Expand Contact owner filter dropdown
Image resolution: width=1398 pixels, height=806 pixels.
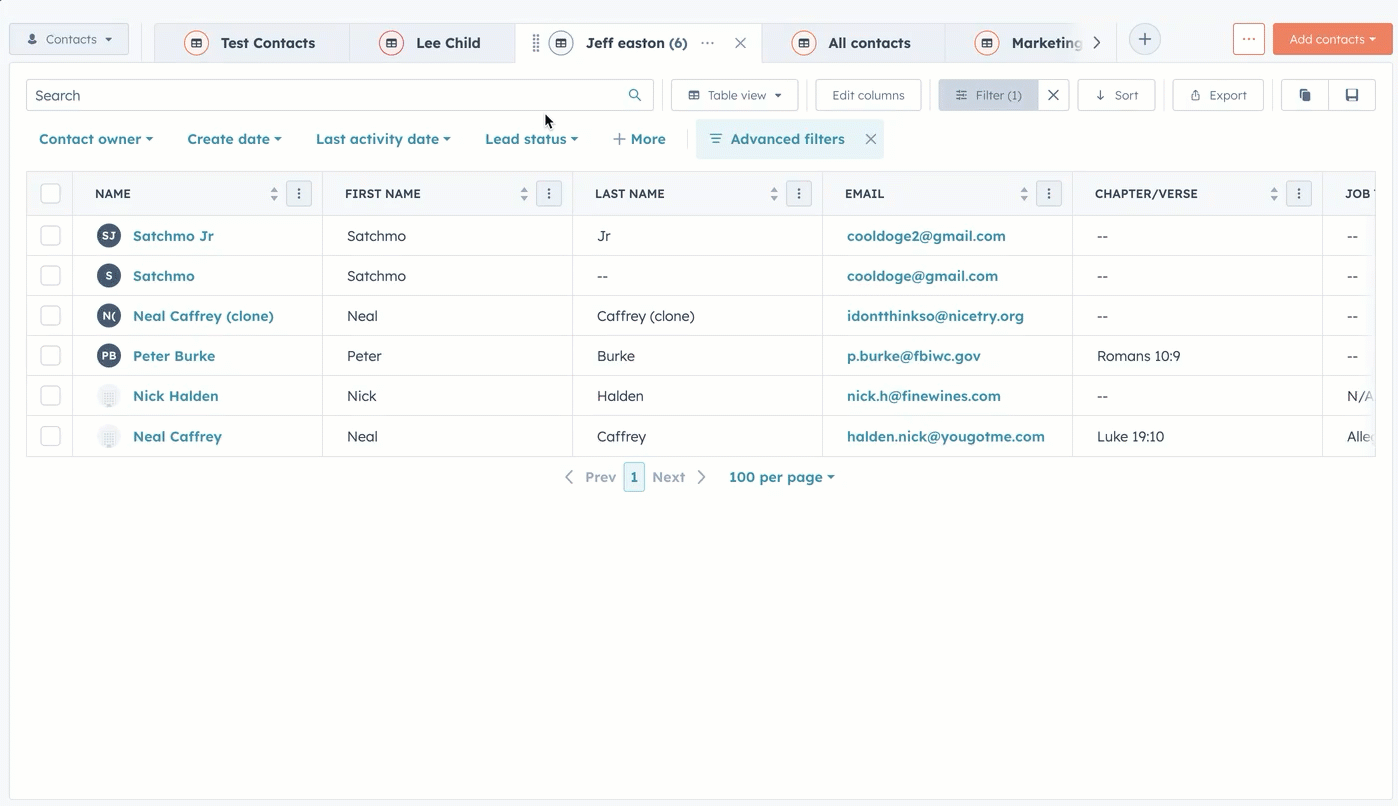[x=96, y=139]
